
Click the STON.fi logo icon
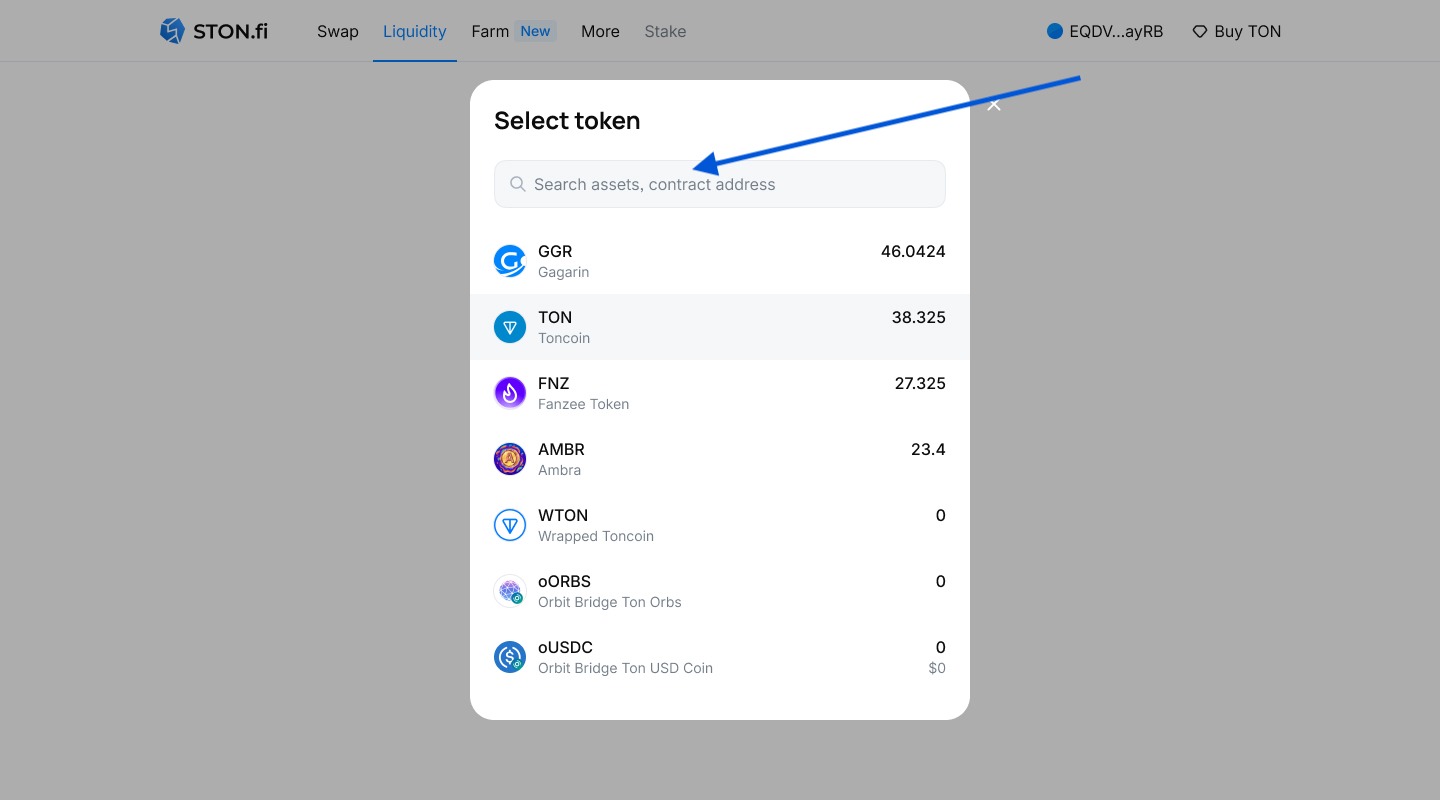click(172, 31)
